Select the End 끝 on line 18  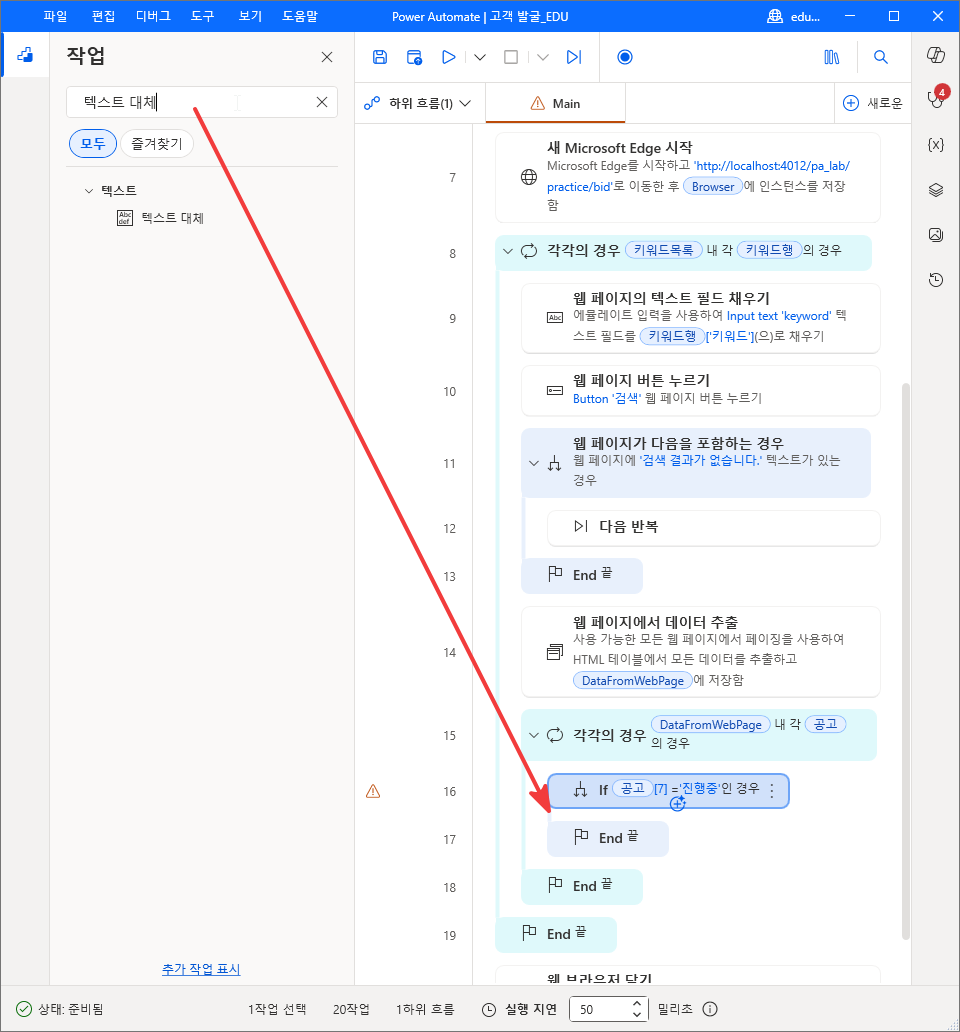click(x=582, y=887)
